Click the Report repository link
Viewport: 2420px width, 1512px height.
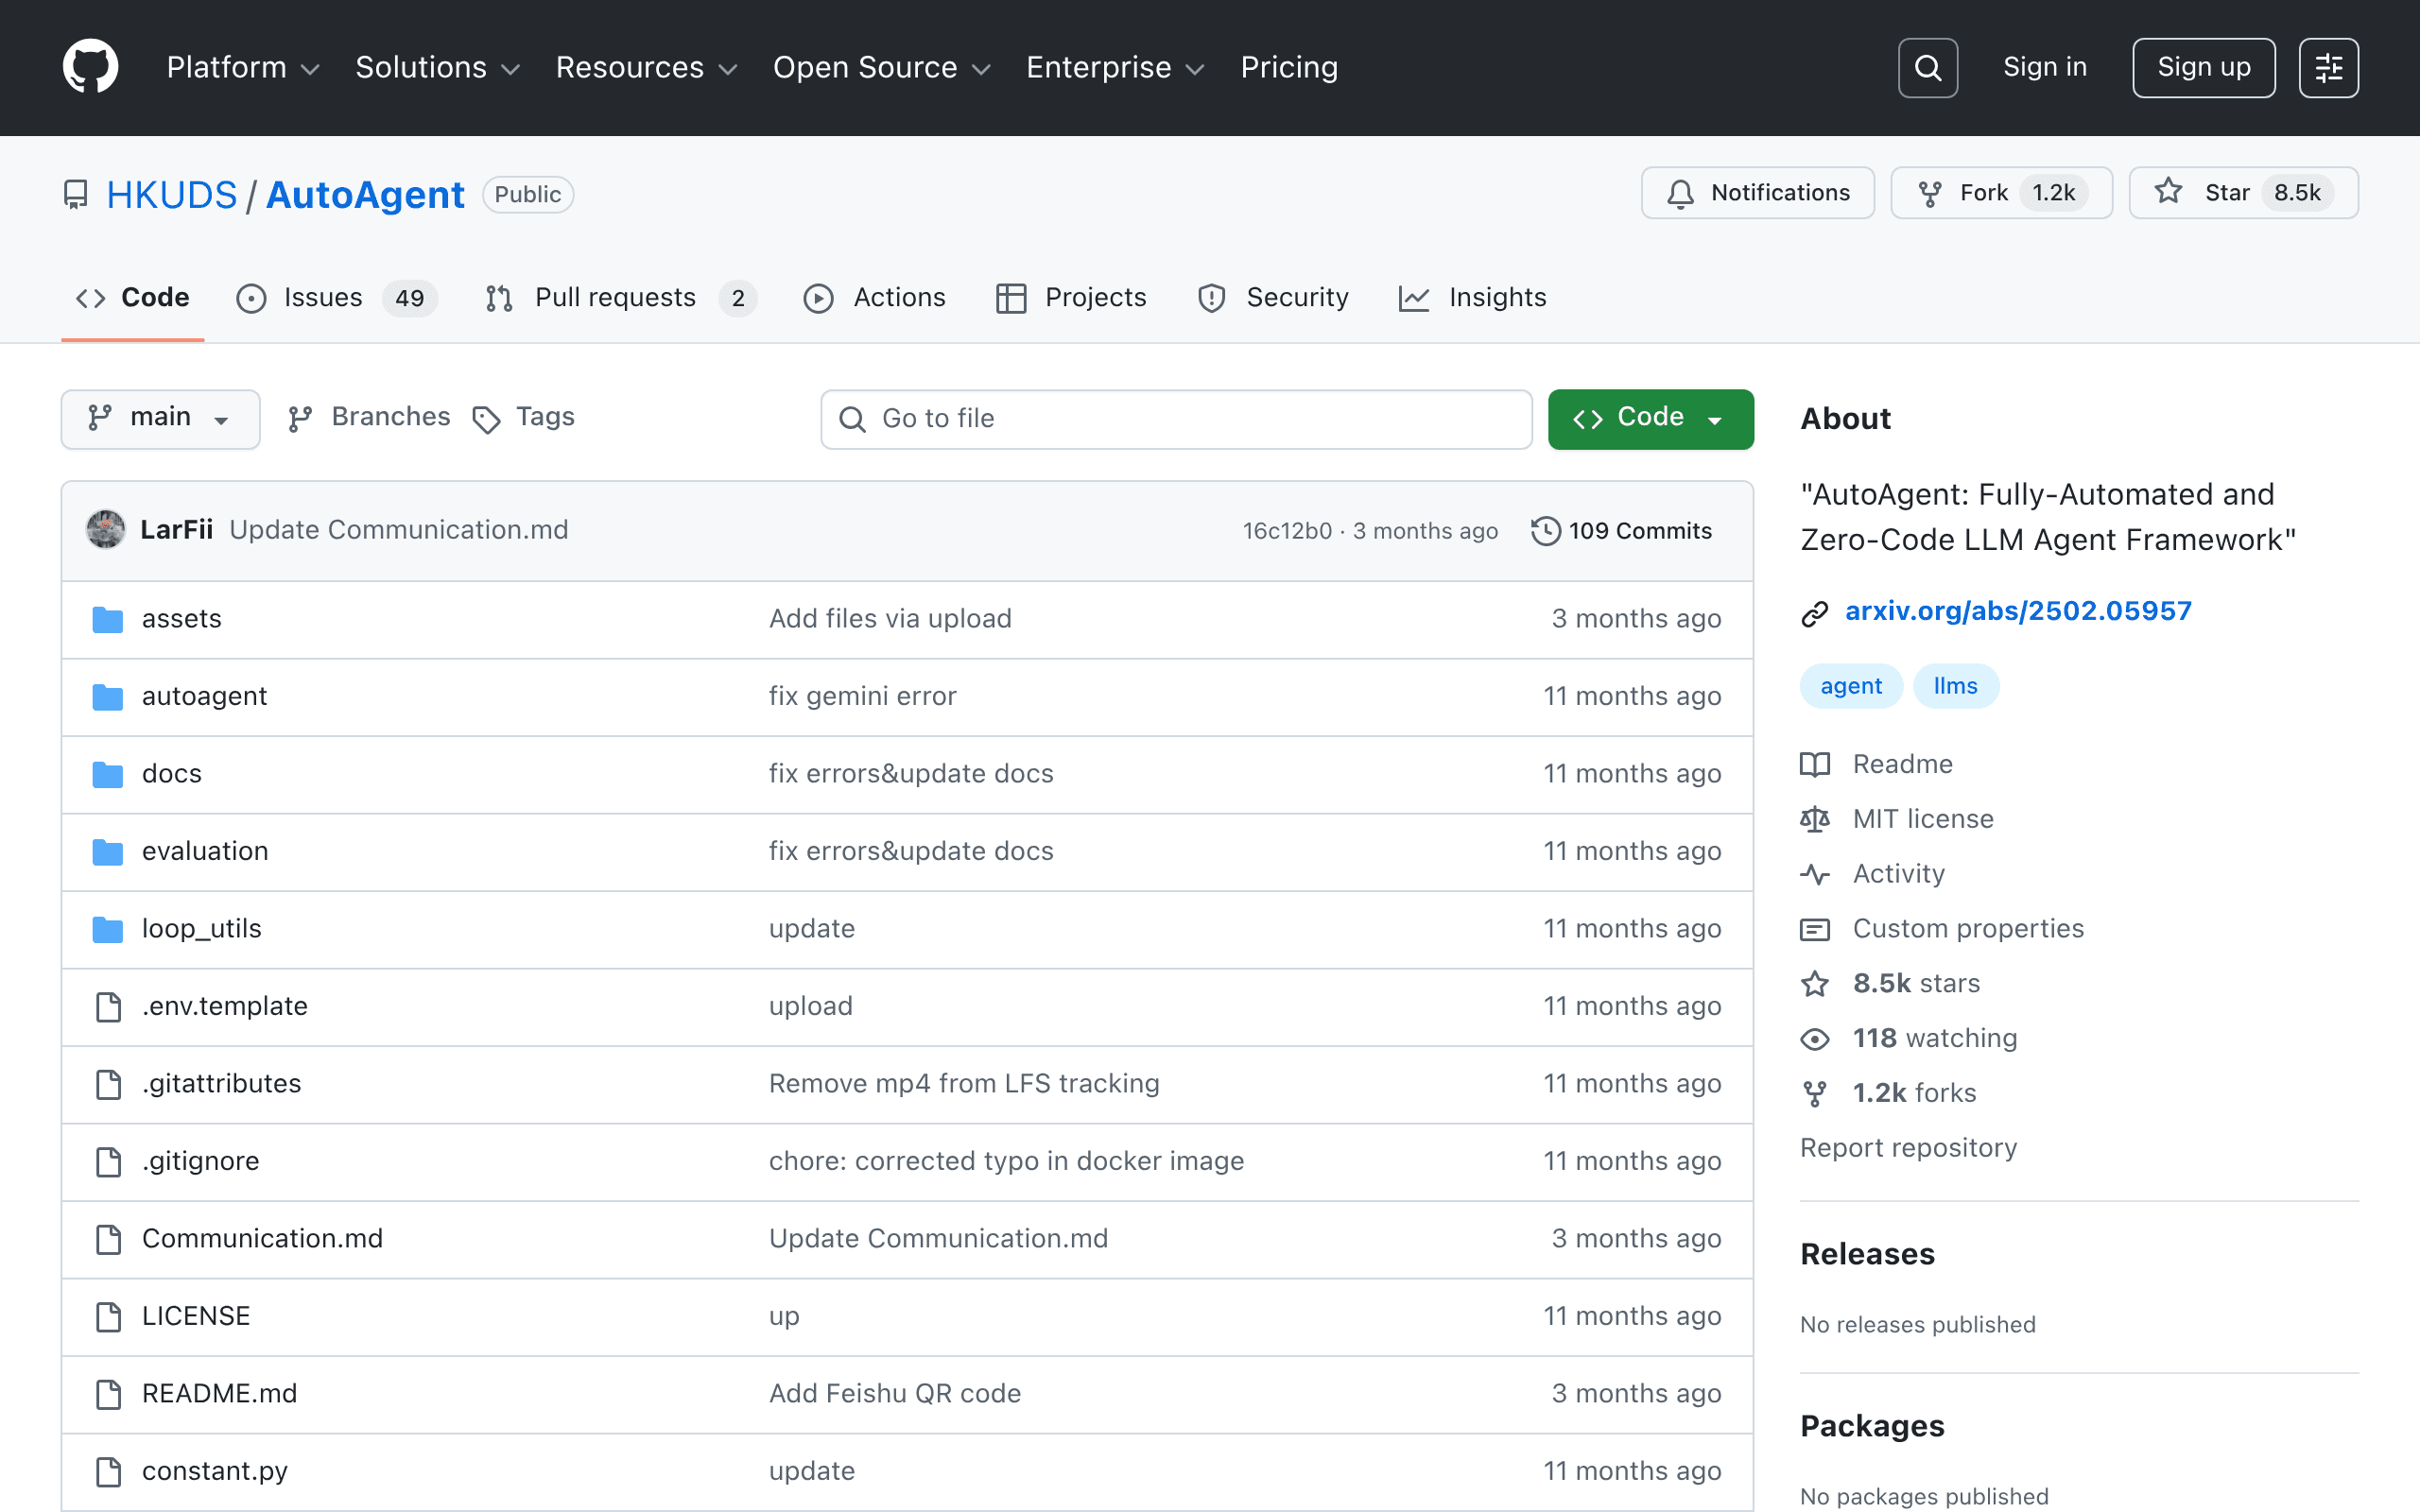point(1908,1148)
